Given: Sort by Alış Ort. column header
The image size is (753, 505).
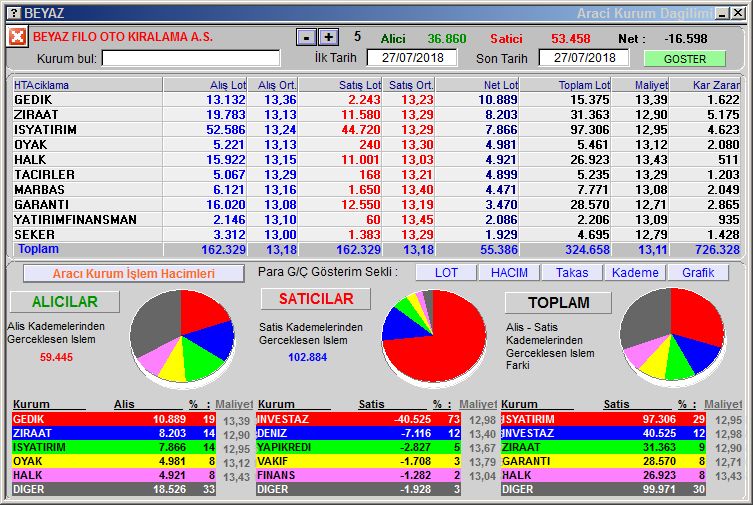Looking at the screenshot, I should tap(272, 85).
